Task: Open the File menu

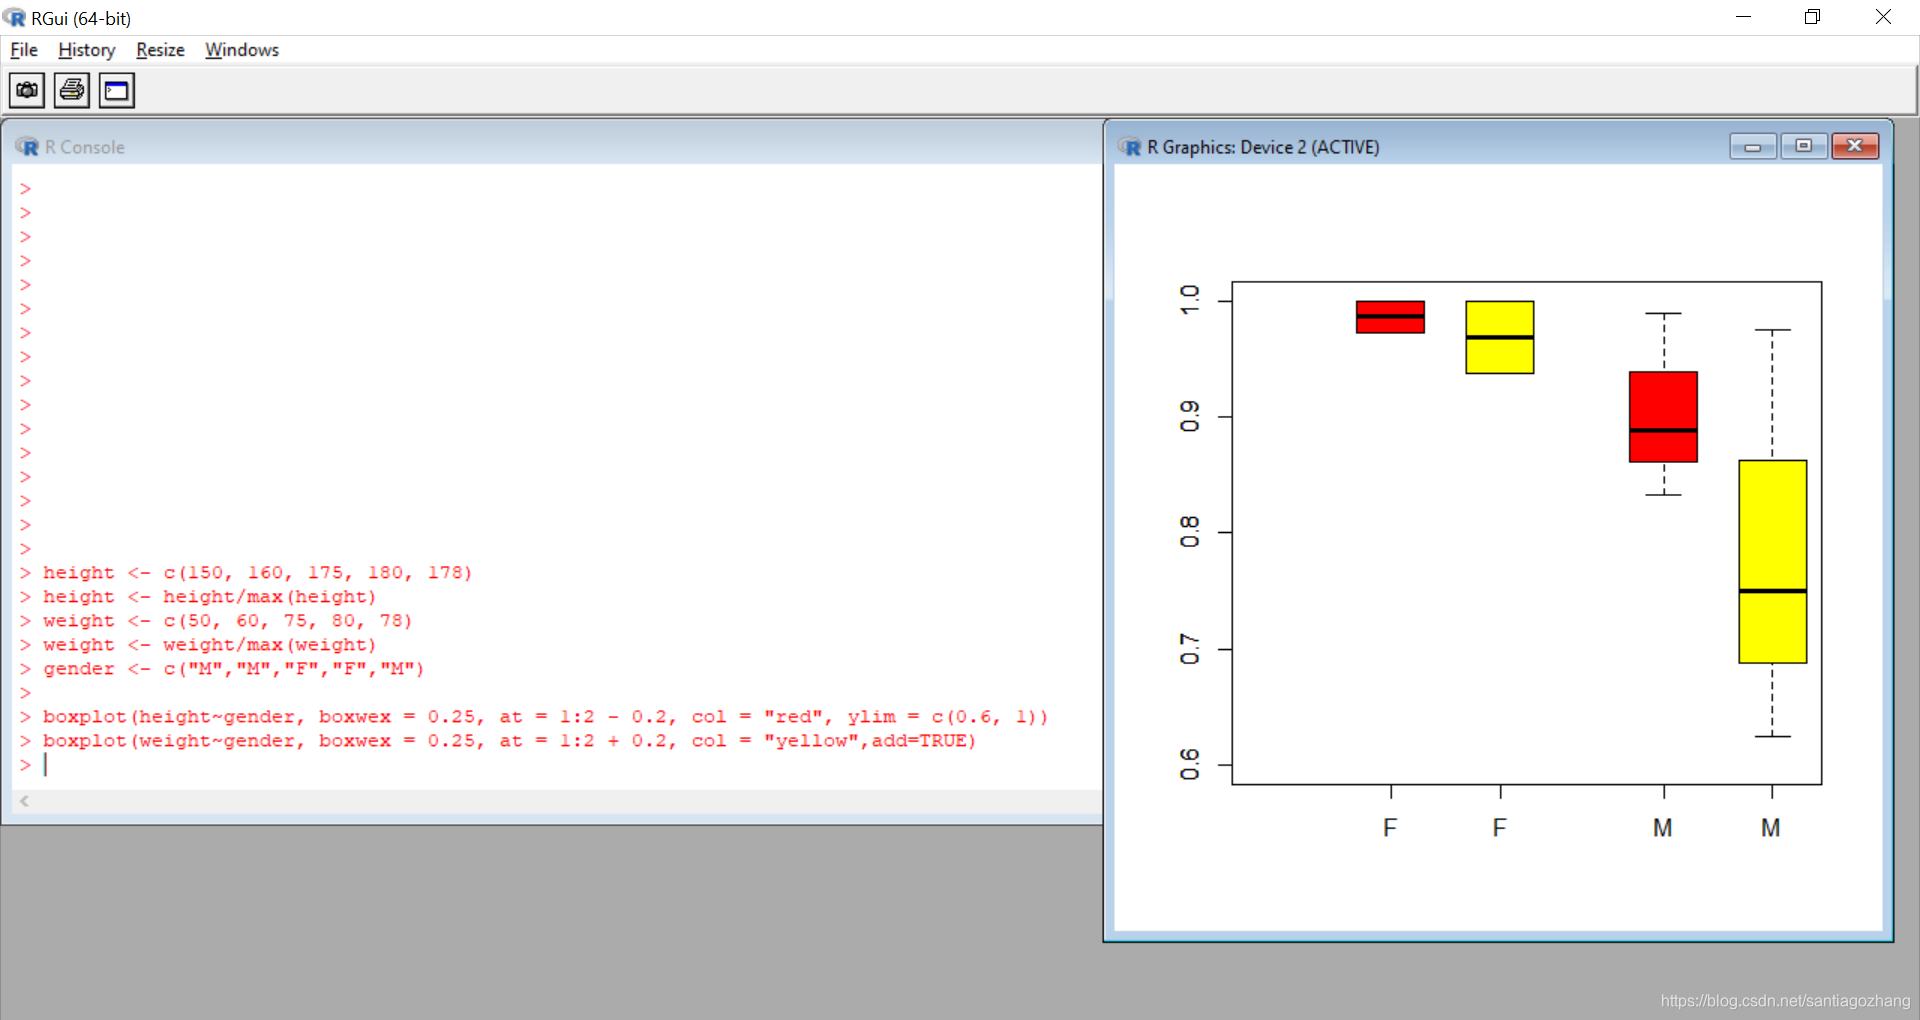Action: [24, 50]
